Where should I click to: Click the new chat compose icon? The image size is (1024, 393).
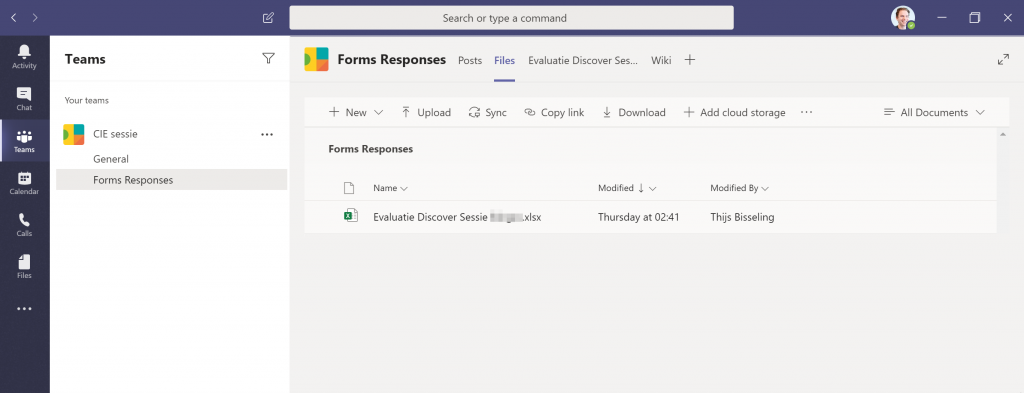tap(268, 18)
